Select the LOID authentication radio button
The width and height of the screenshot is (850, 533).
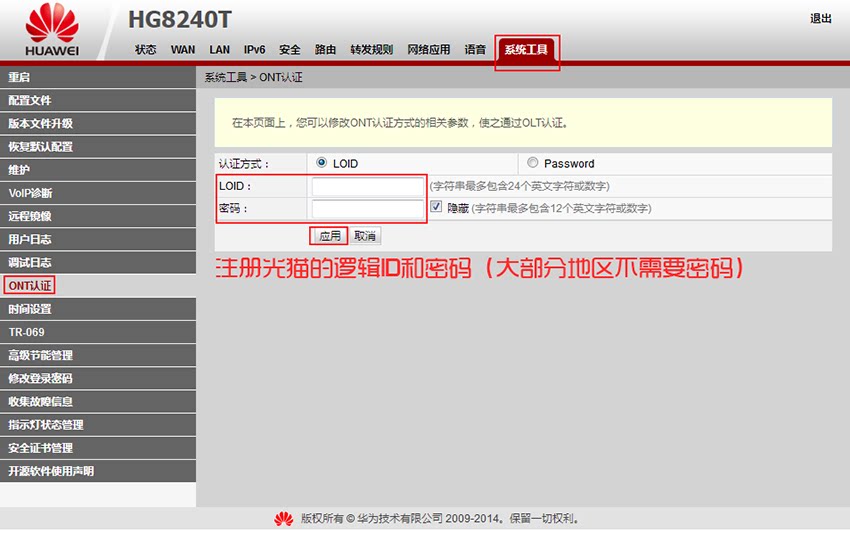[321, 163]
